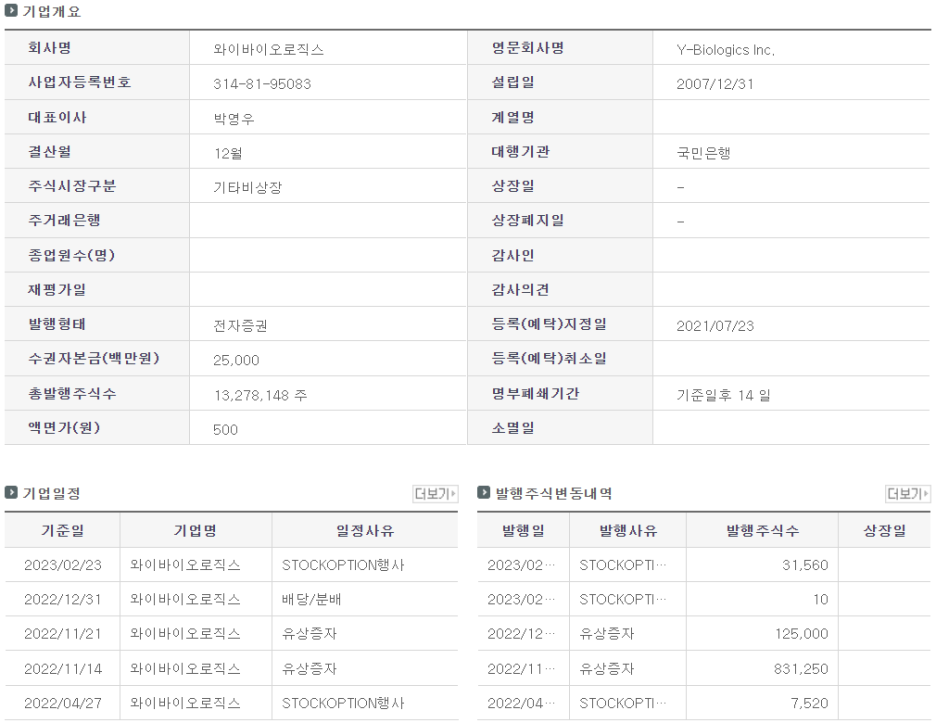Viewport: 936px width, 723px height.
Task: Click the agent institution 국민은행
Action: tap(703, 153)
